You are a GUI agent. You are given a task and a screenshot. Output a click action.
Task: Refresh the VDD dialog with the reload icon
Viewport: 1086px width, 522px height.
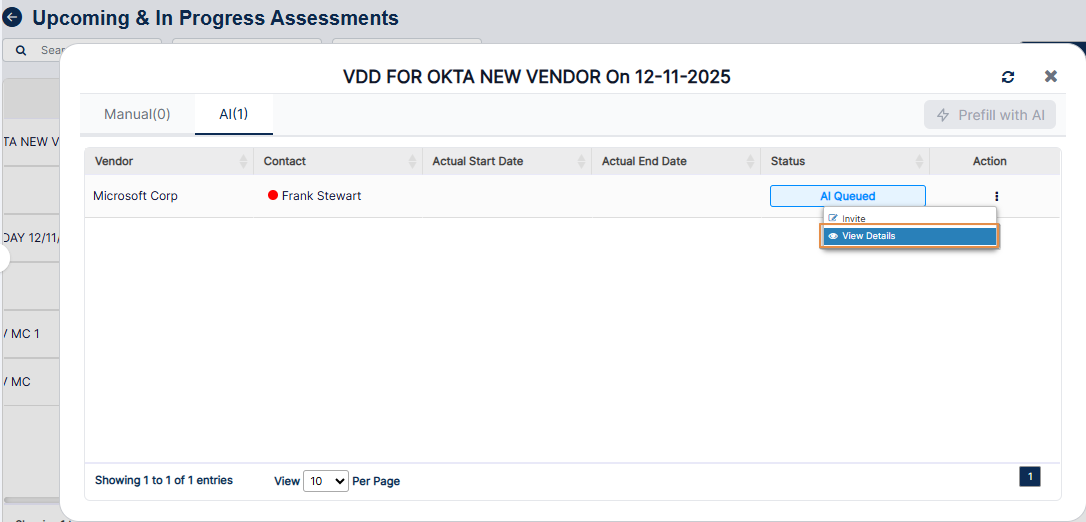coord(1008,77)
